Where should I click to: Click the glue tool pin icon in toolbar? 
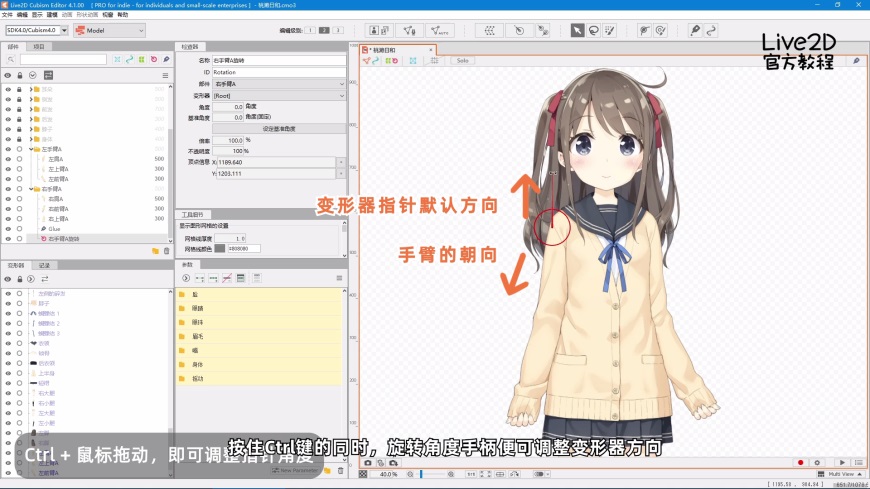tap(695, 30)
